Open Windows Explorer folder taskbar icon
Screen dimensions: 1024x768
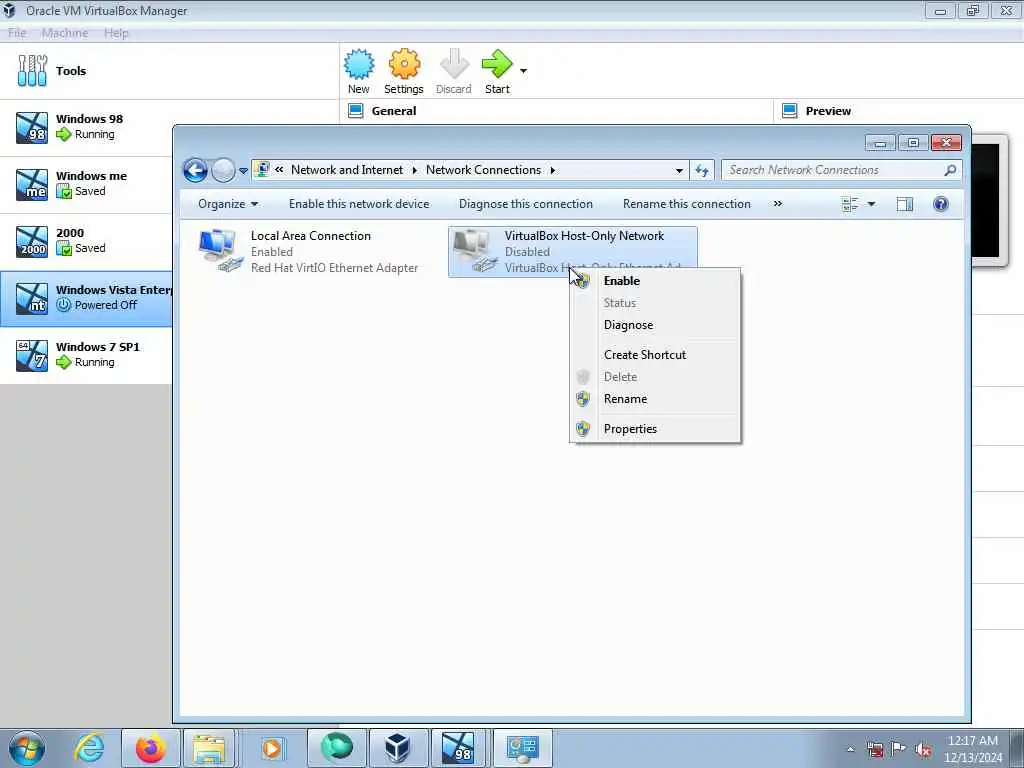[x=208, y=748]
